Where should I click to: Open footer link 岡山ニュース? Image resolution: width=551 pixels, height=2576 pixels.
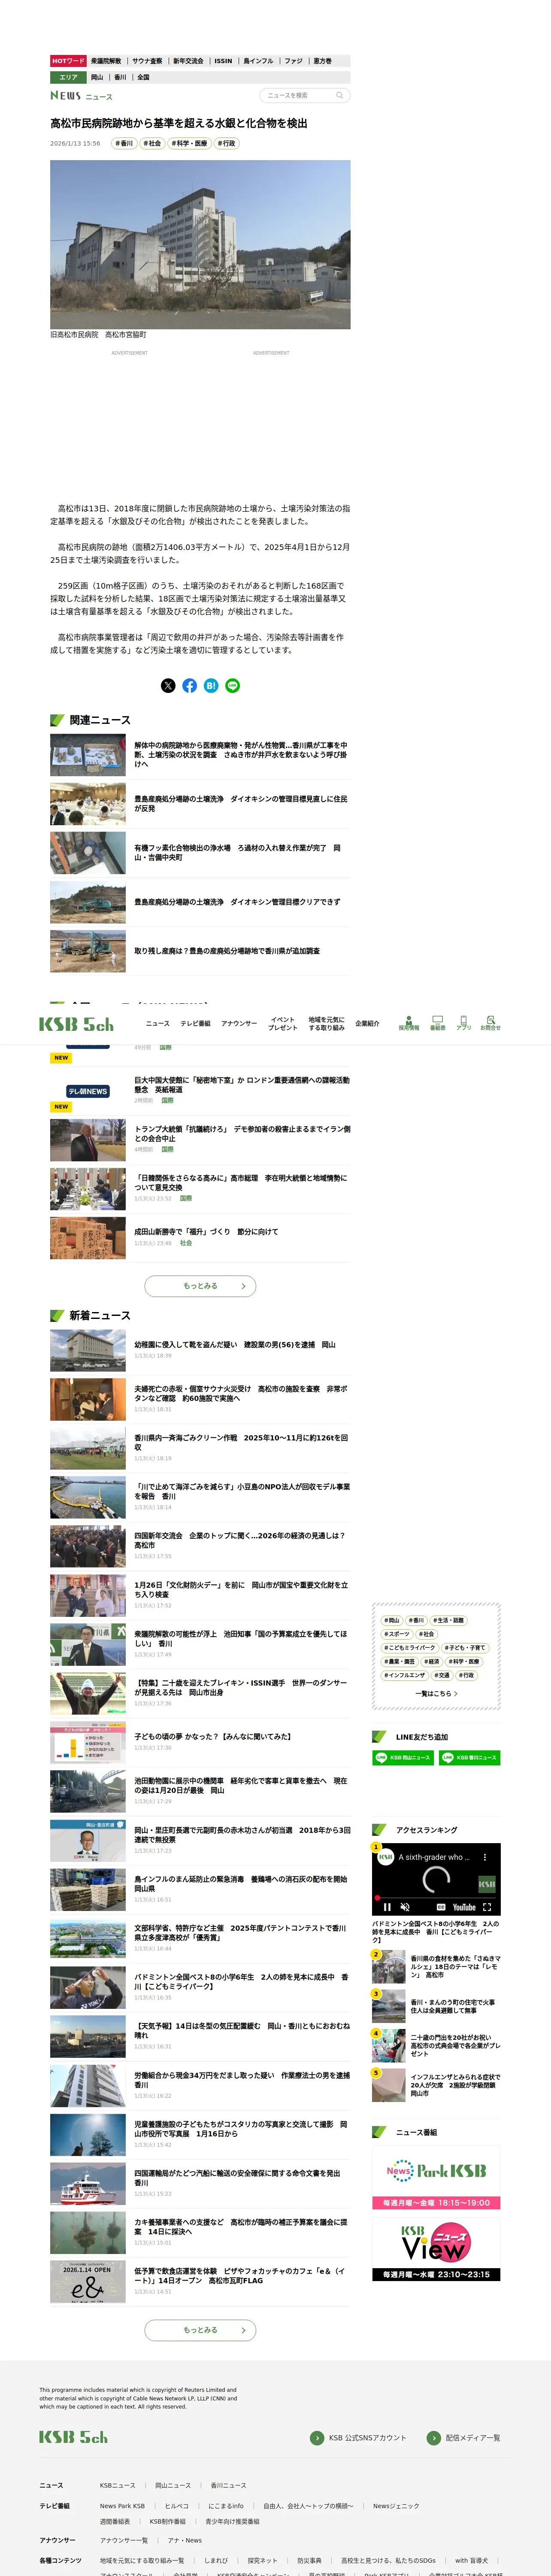coord(172,2485)
